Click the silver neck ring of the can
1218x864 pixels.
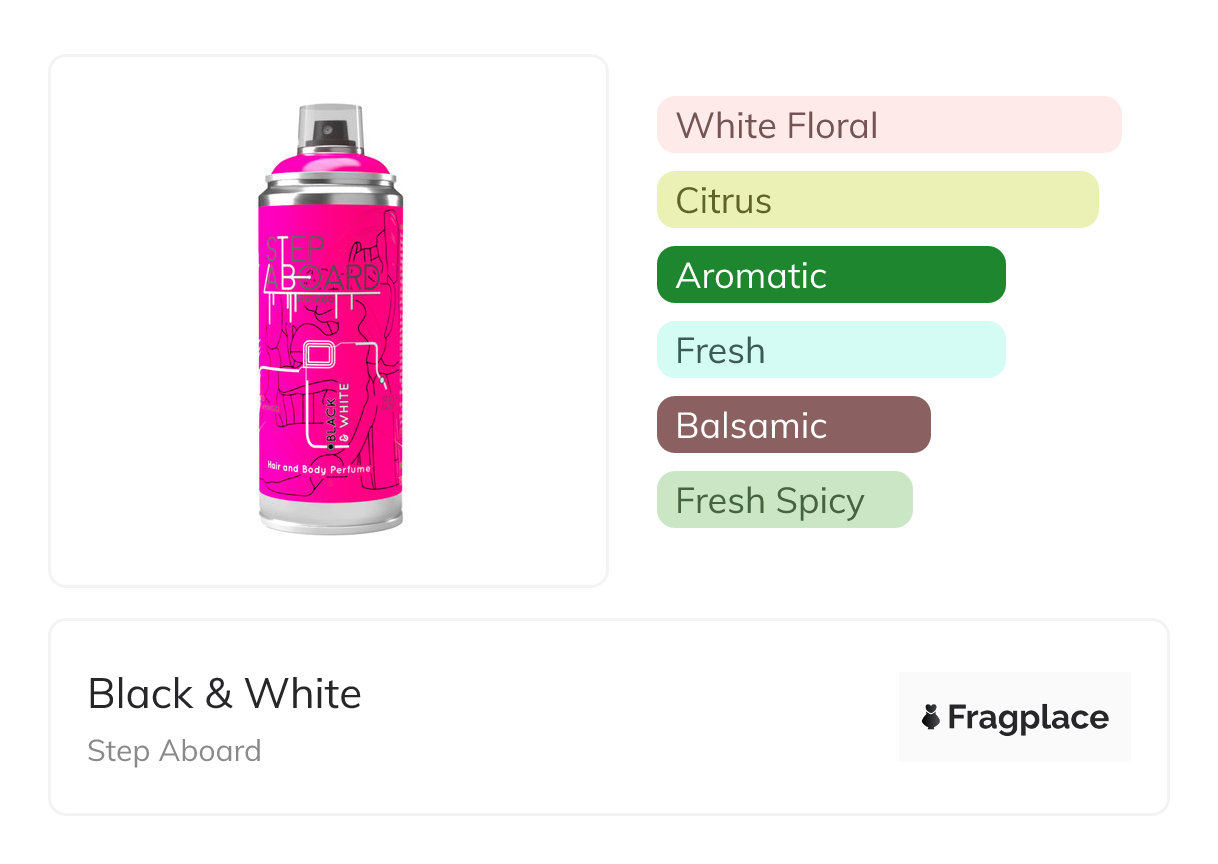point(331,183)
